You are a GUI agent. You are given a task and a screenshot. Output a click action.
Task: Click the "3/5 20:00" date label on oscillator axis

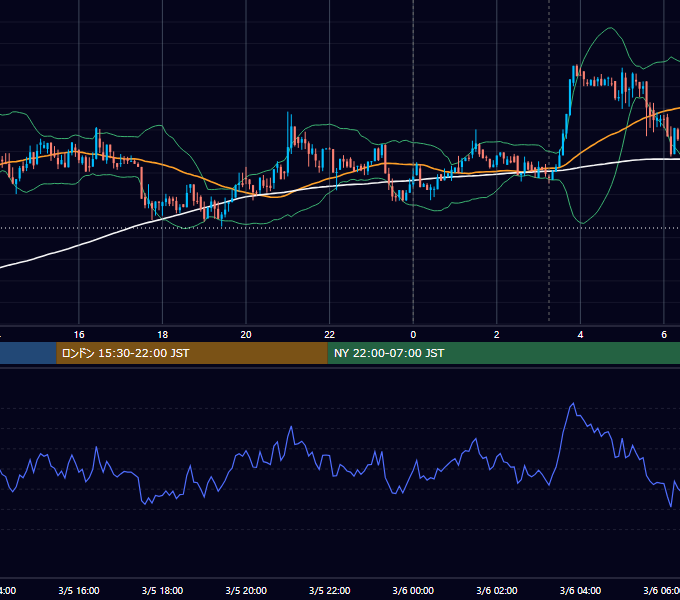[x=246, y=590]
